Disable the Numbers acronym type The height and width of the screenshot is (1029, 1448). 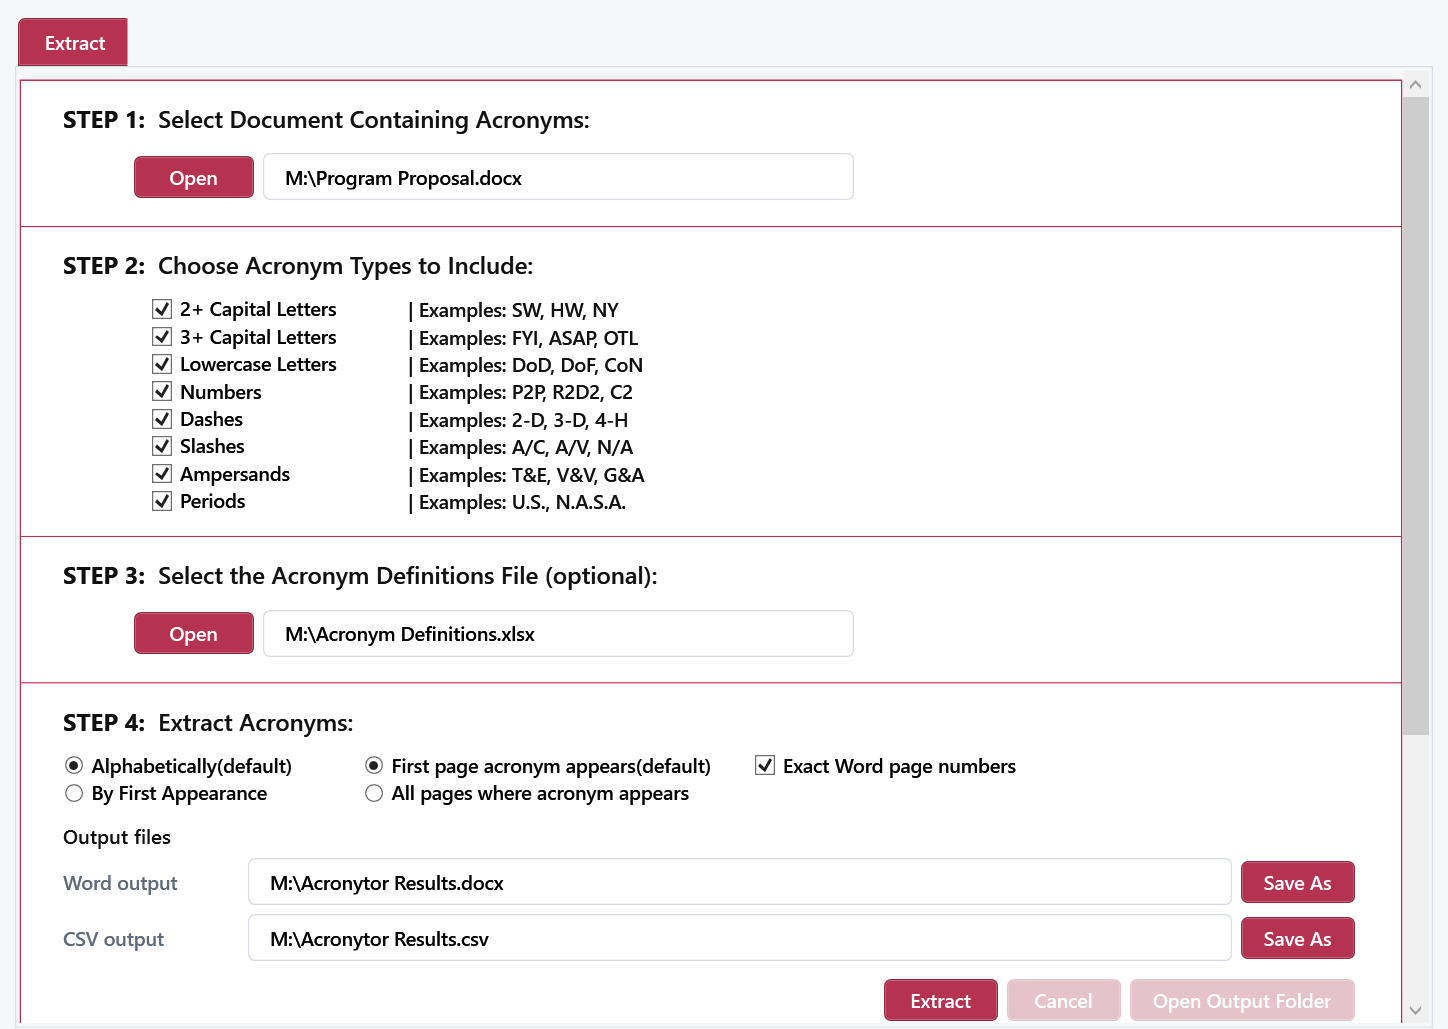tap(162, 392)
